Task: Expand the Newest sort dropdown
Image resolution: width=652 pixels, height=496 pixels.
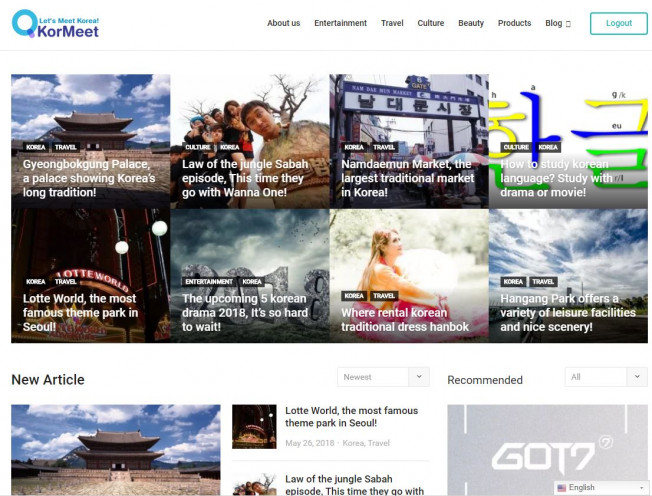Action: coord(419,377)
